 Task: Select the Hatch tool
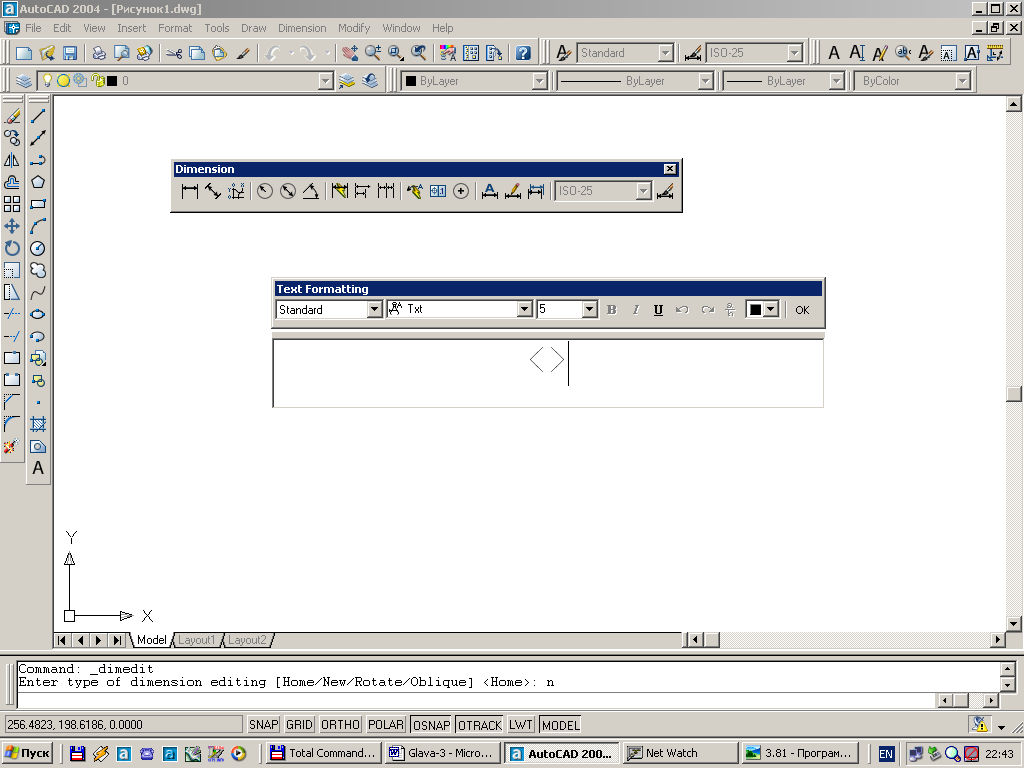pos(38,424)
